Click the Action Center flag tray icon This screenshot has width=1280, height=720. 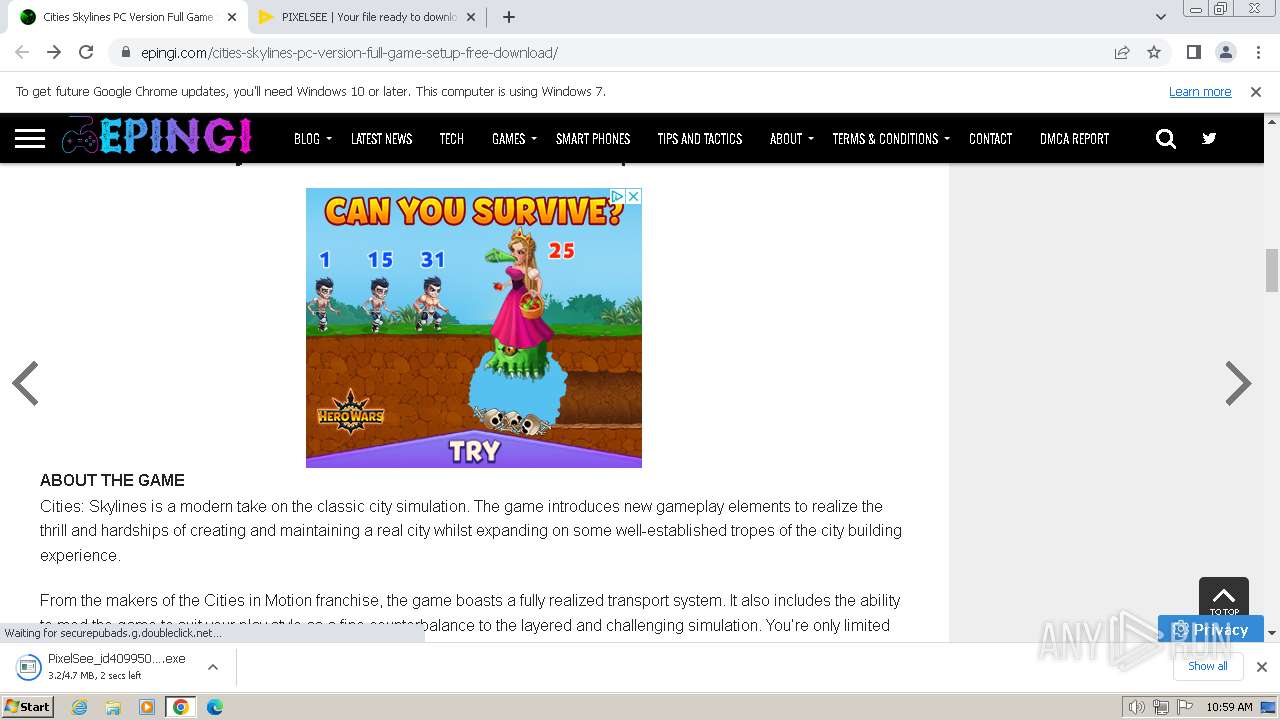(1185, 707)
